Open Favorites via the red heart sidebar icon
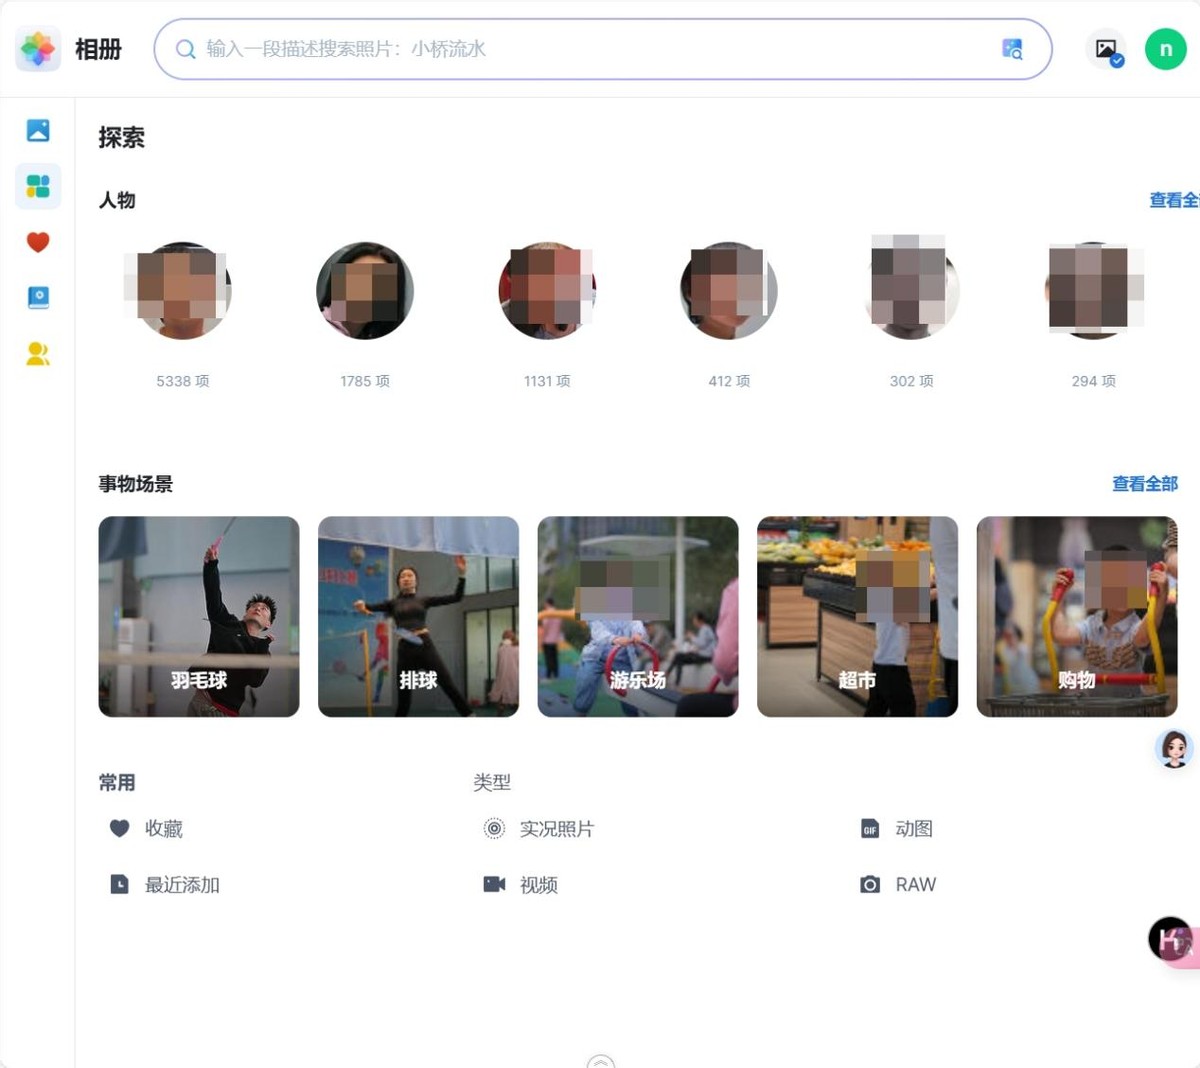The width and height of the screenshot is (1200, 1068). (x=38, y=242)
